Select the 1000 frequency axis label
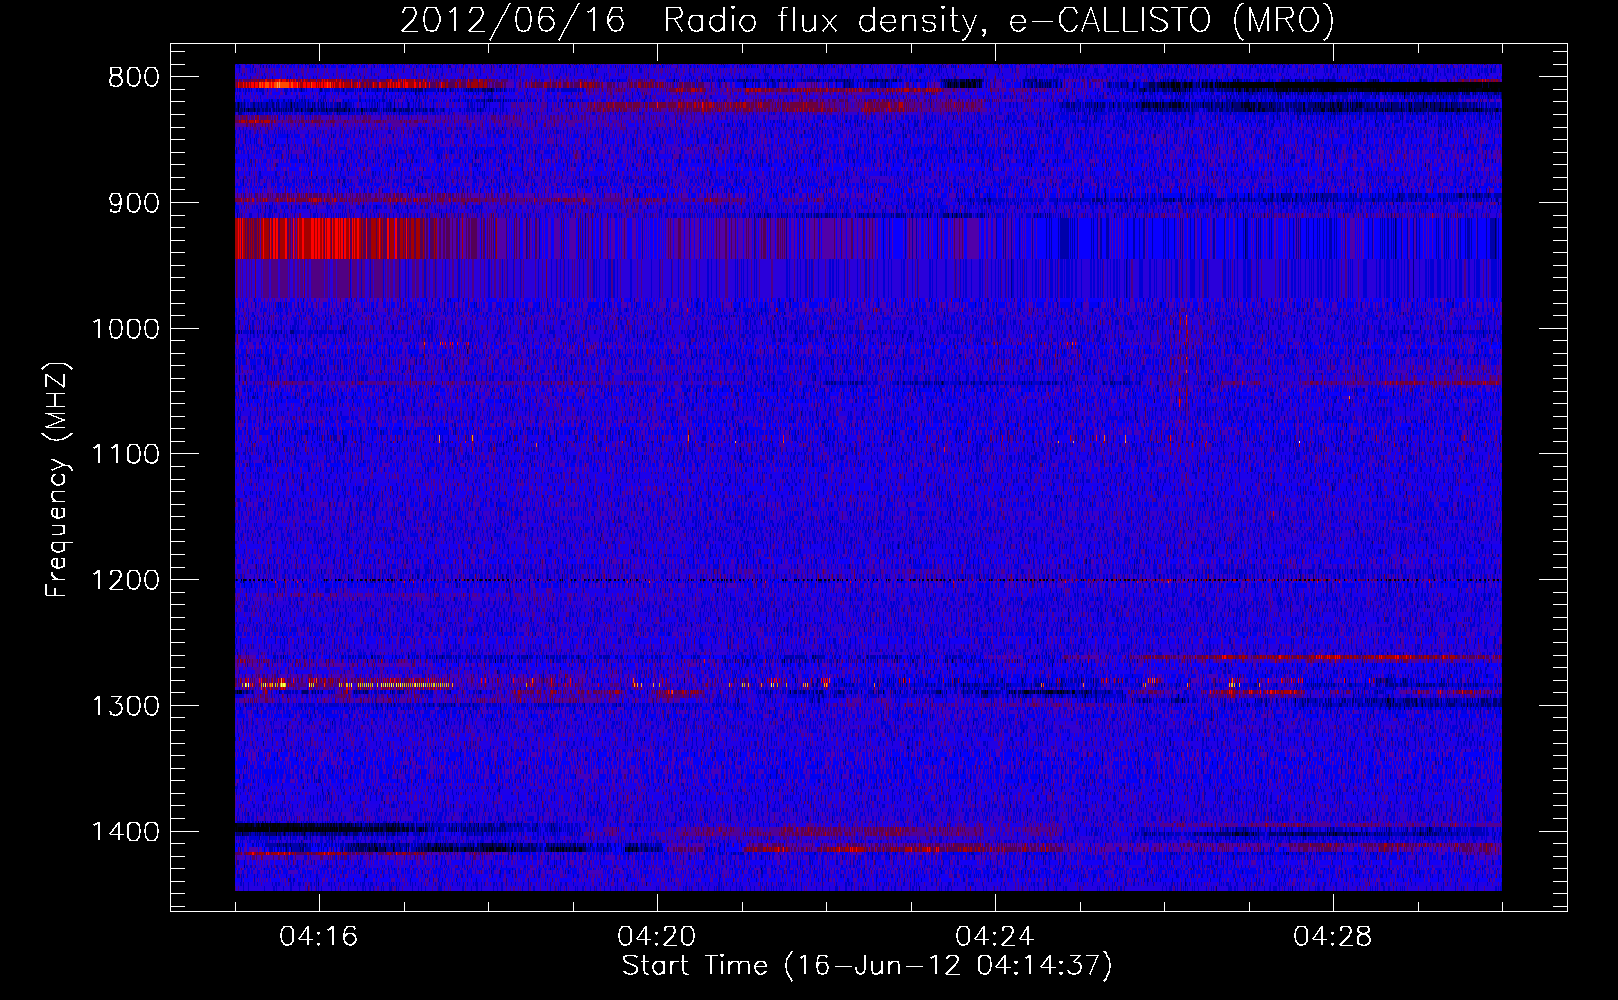This screenshot has height=1000, width=1618. (x=125, y=329)
